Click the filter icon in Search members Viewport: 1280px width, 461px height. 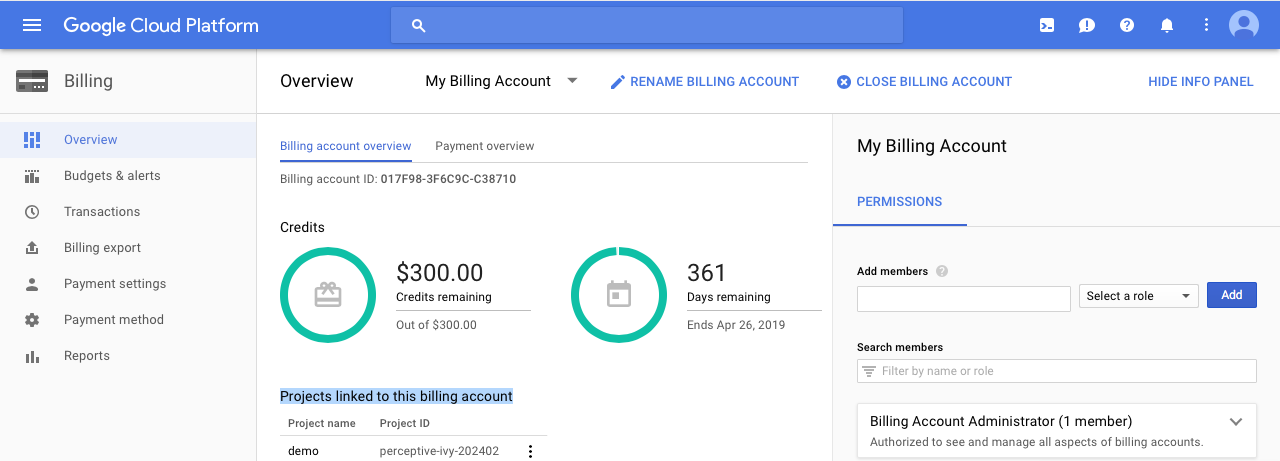click(868, 371)
